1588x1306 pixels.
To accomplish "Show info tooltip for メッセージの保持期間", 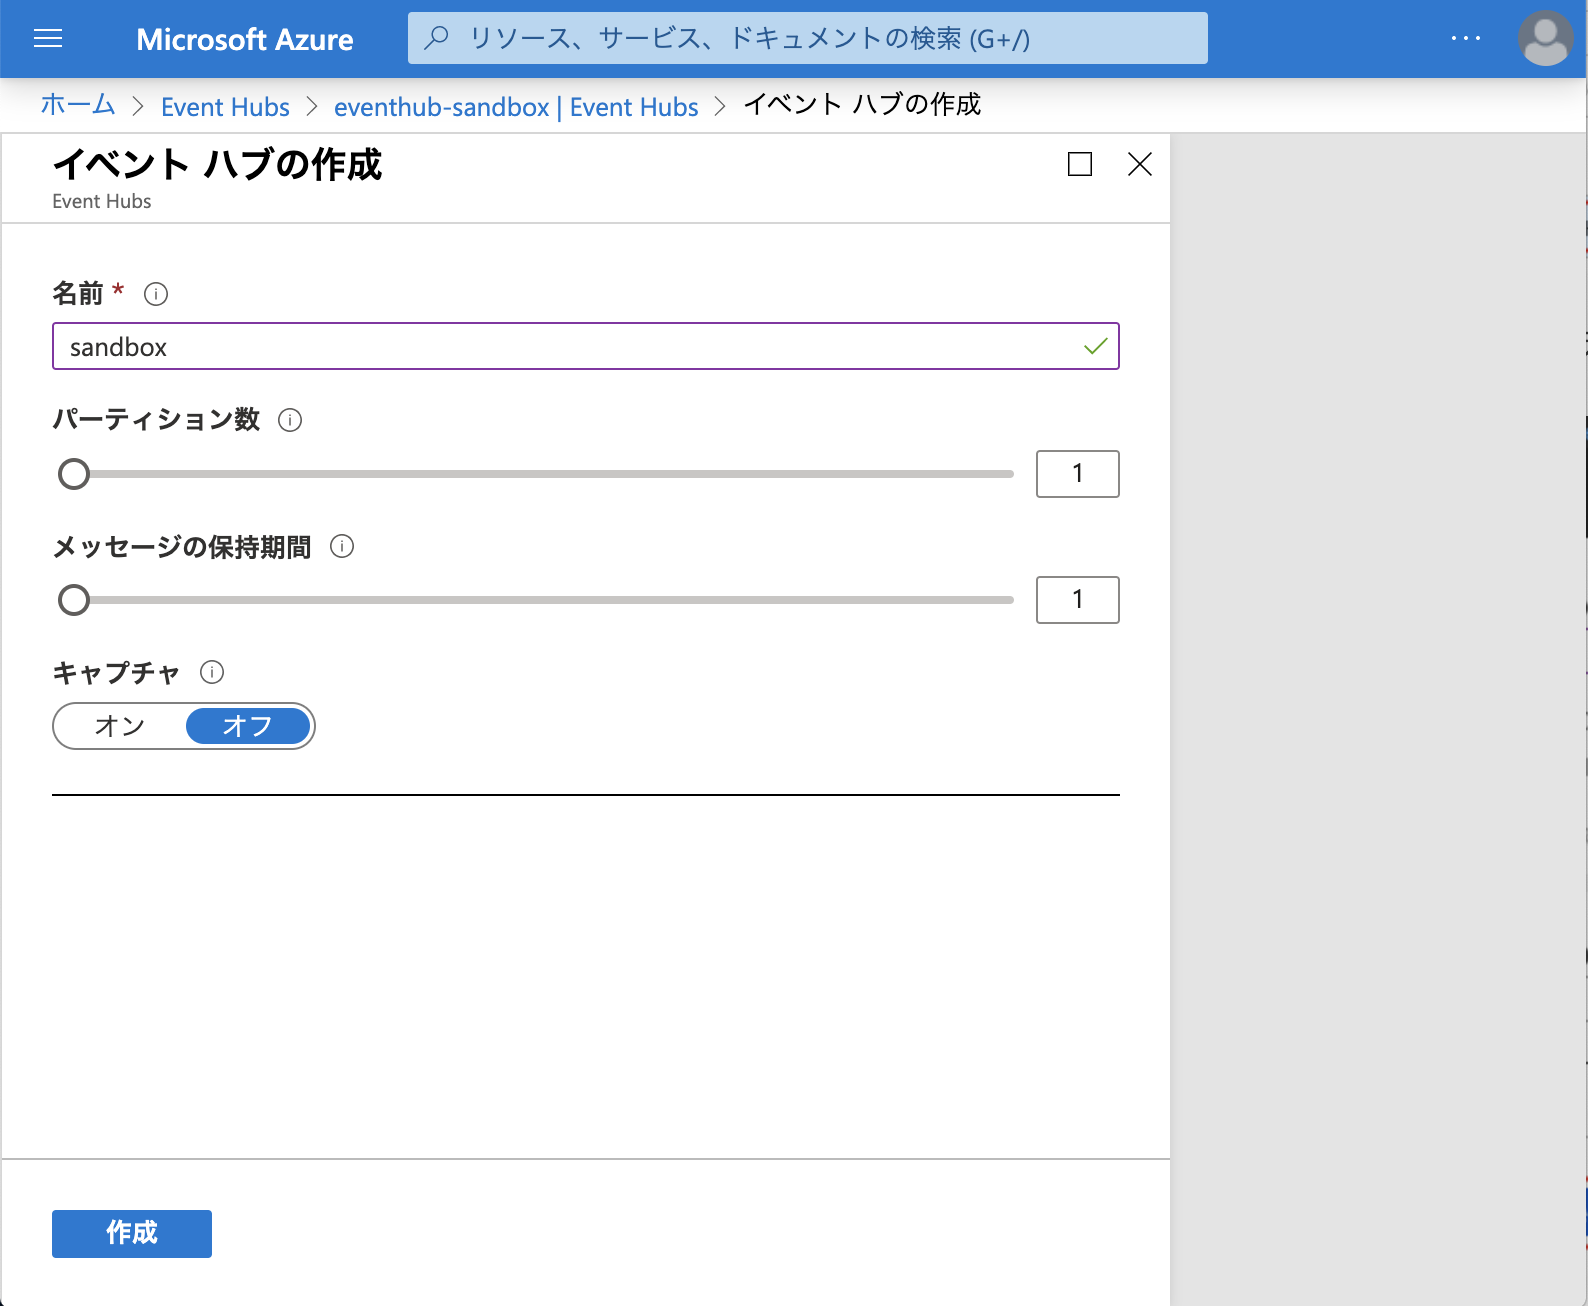I will [x=342, y=546].
